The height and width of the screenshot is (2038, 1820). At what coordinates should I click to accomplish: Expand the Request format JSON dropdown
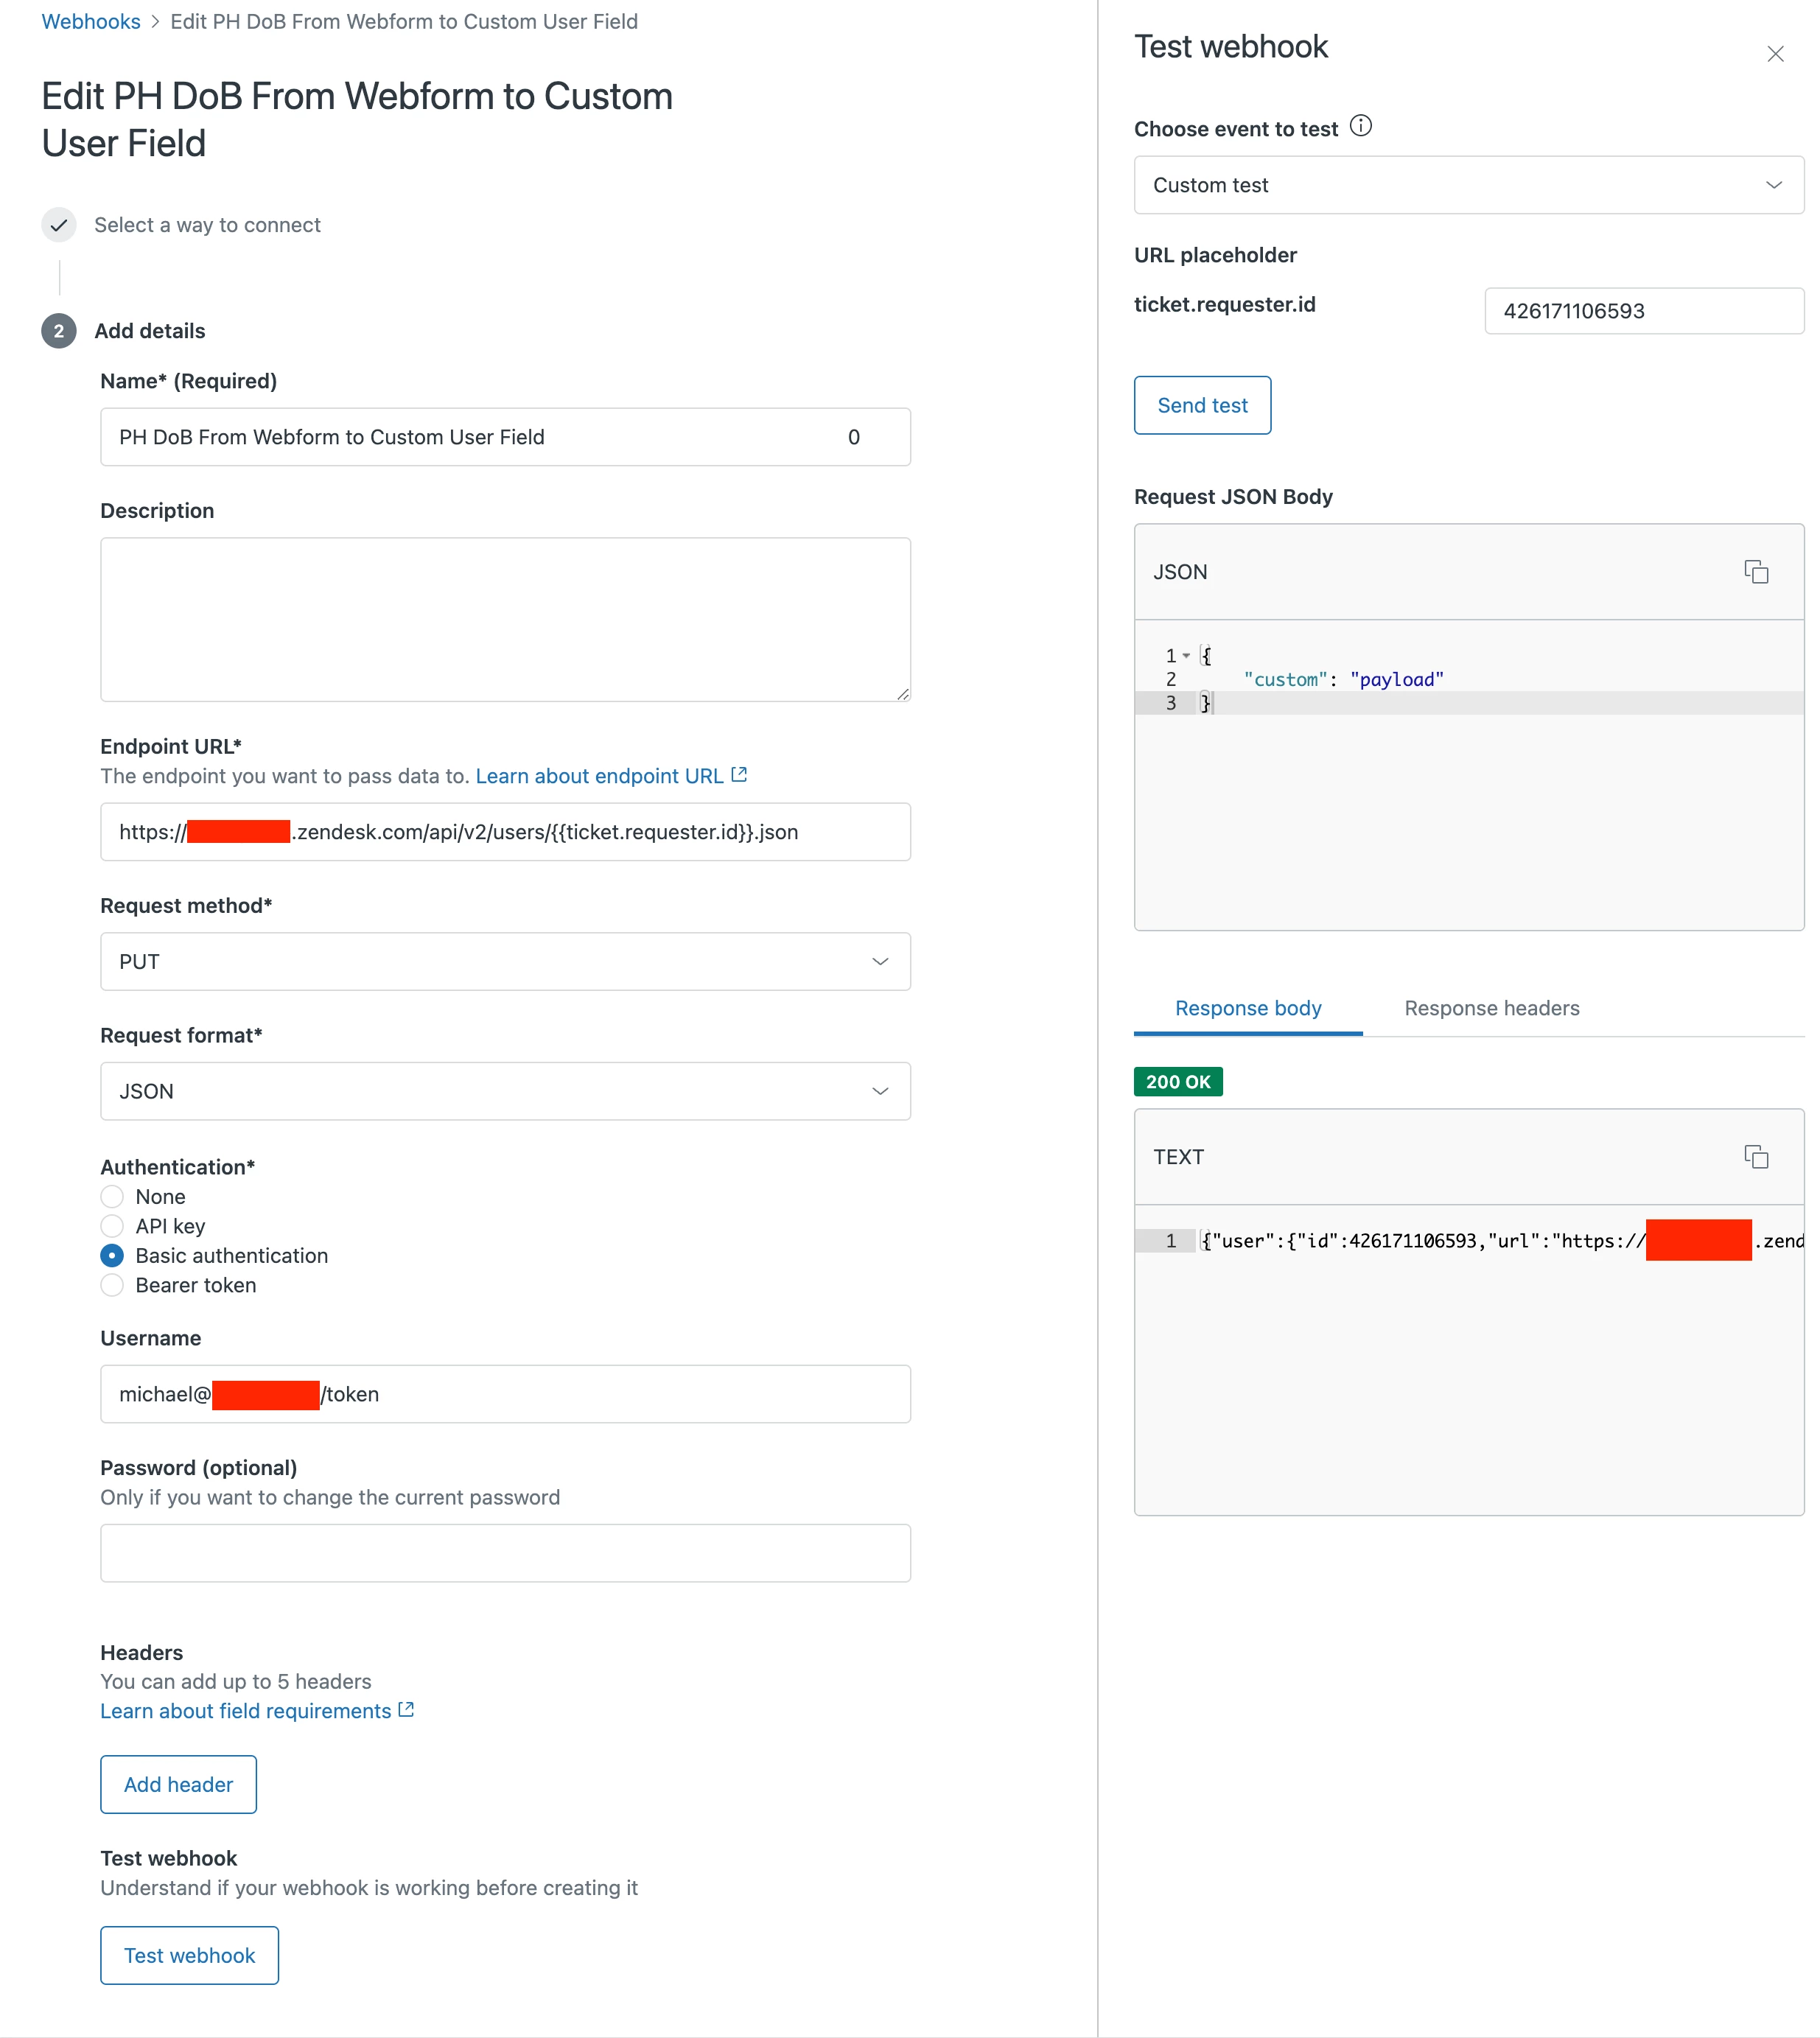505,1091
